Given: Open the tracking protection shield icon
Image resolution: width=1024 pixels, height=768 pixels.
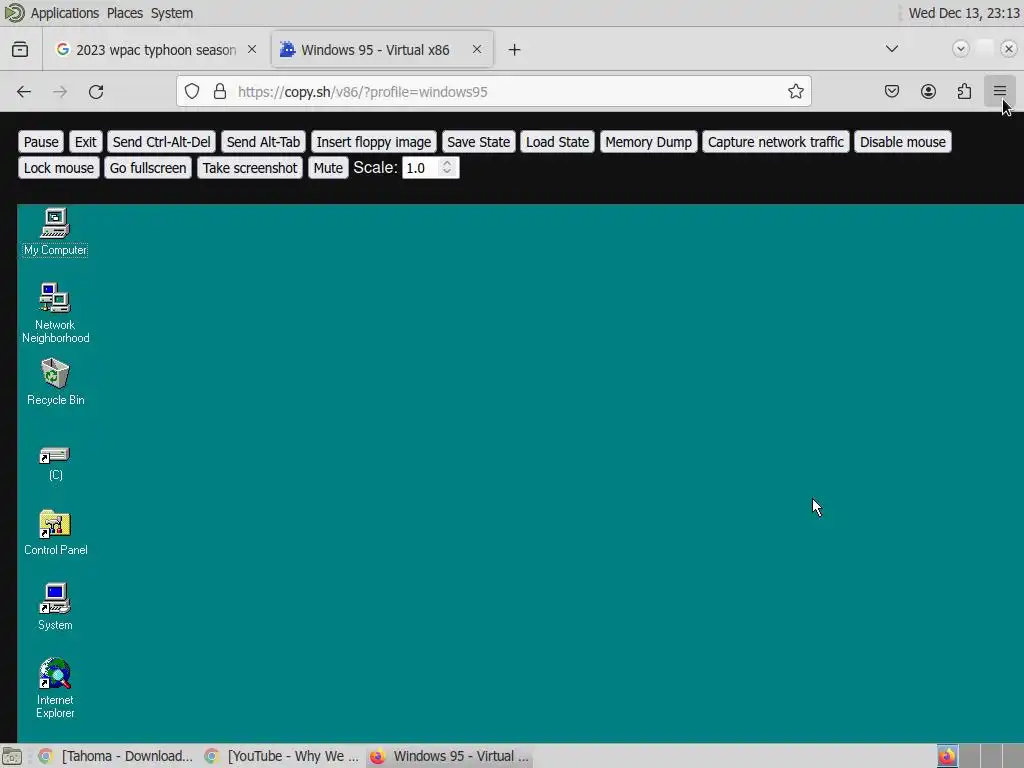Looking at the screenshot, I should coord(191,91).
